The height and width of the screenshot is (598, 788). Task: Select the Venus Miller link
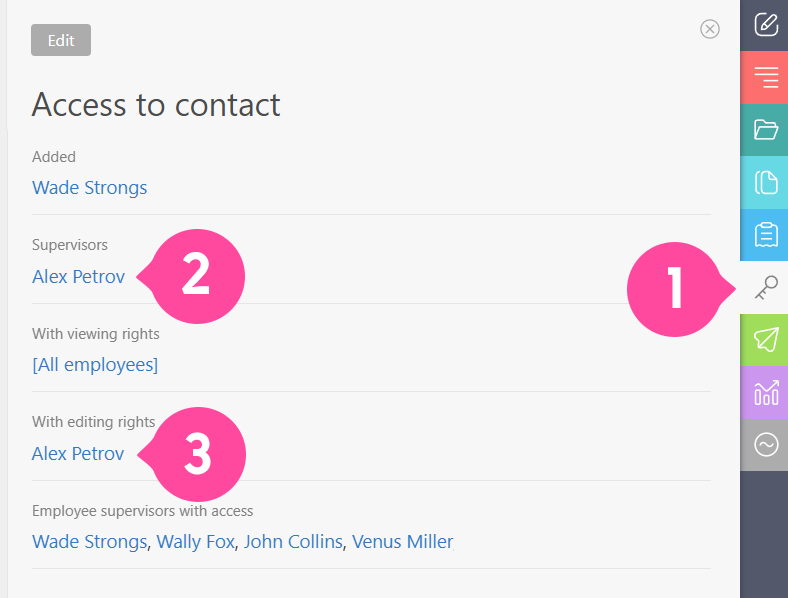(403, 542)
